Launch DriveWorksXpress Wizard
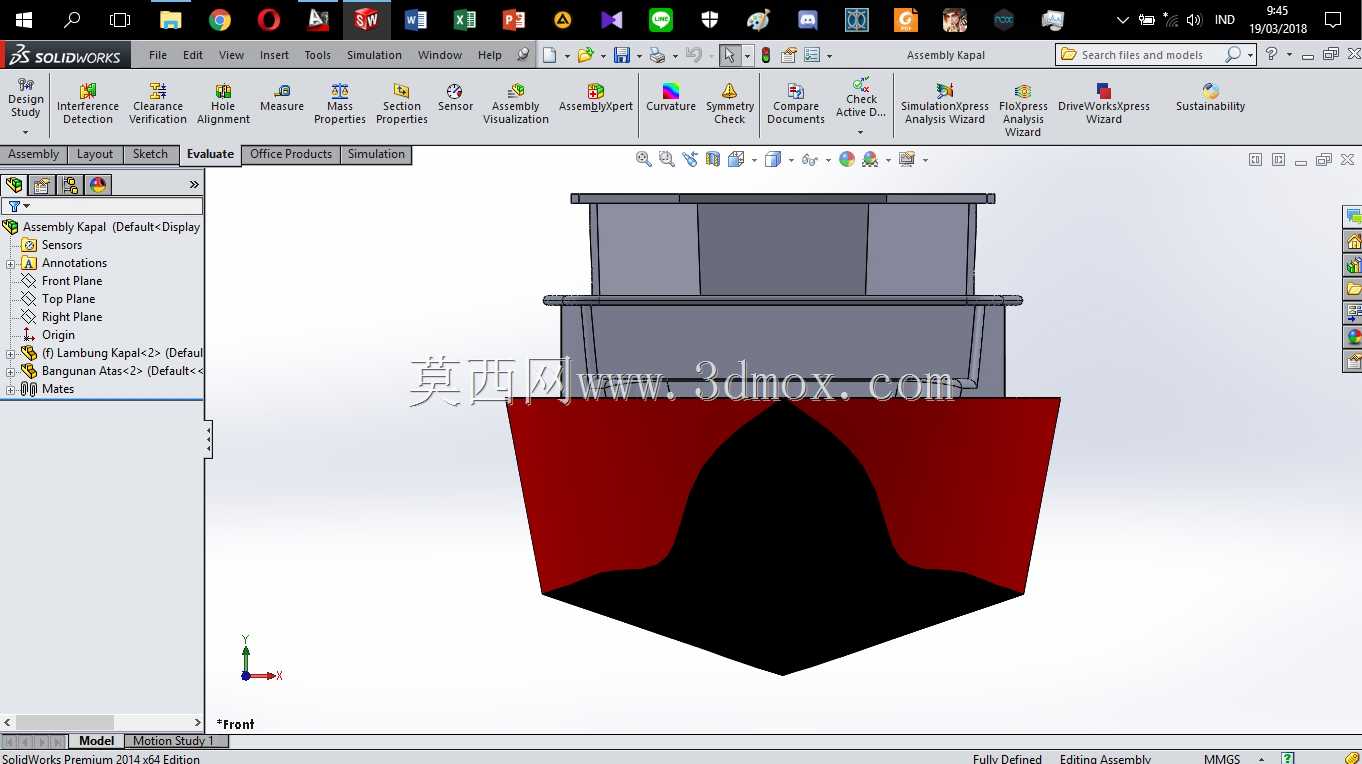 (x=1104, y=105)
